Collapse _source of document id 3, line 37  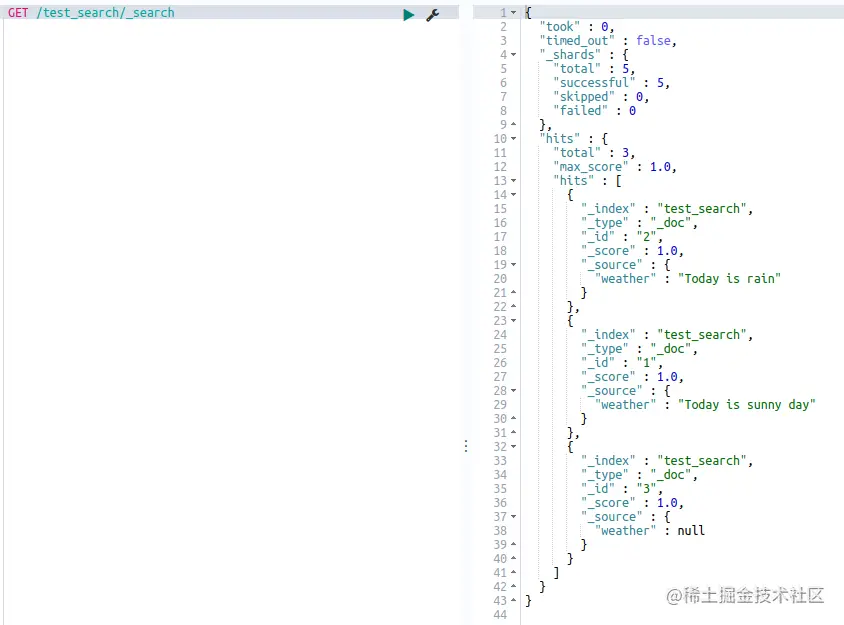[x=514, y=516]
